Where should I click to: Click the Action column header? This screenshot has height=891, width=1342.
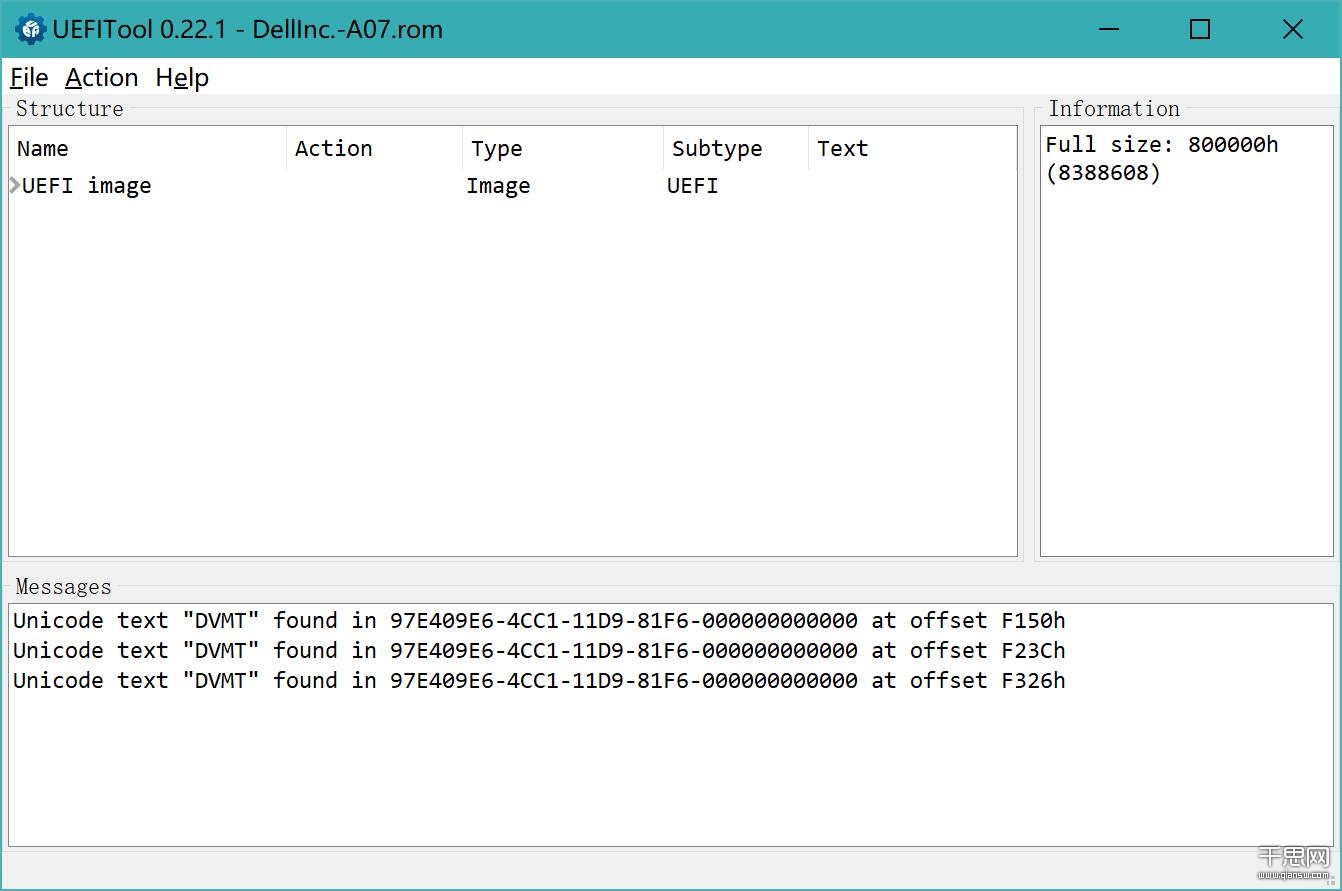[x=375, y=148]
